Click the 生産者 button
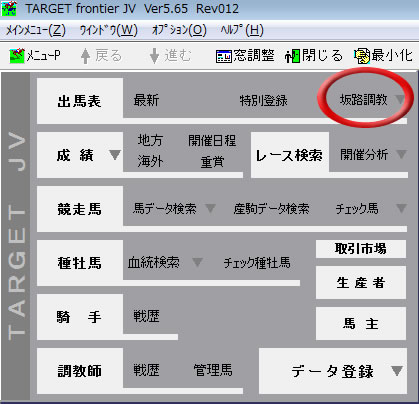419x404 pixels. click(x=361, y=282)
